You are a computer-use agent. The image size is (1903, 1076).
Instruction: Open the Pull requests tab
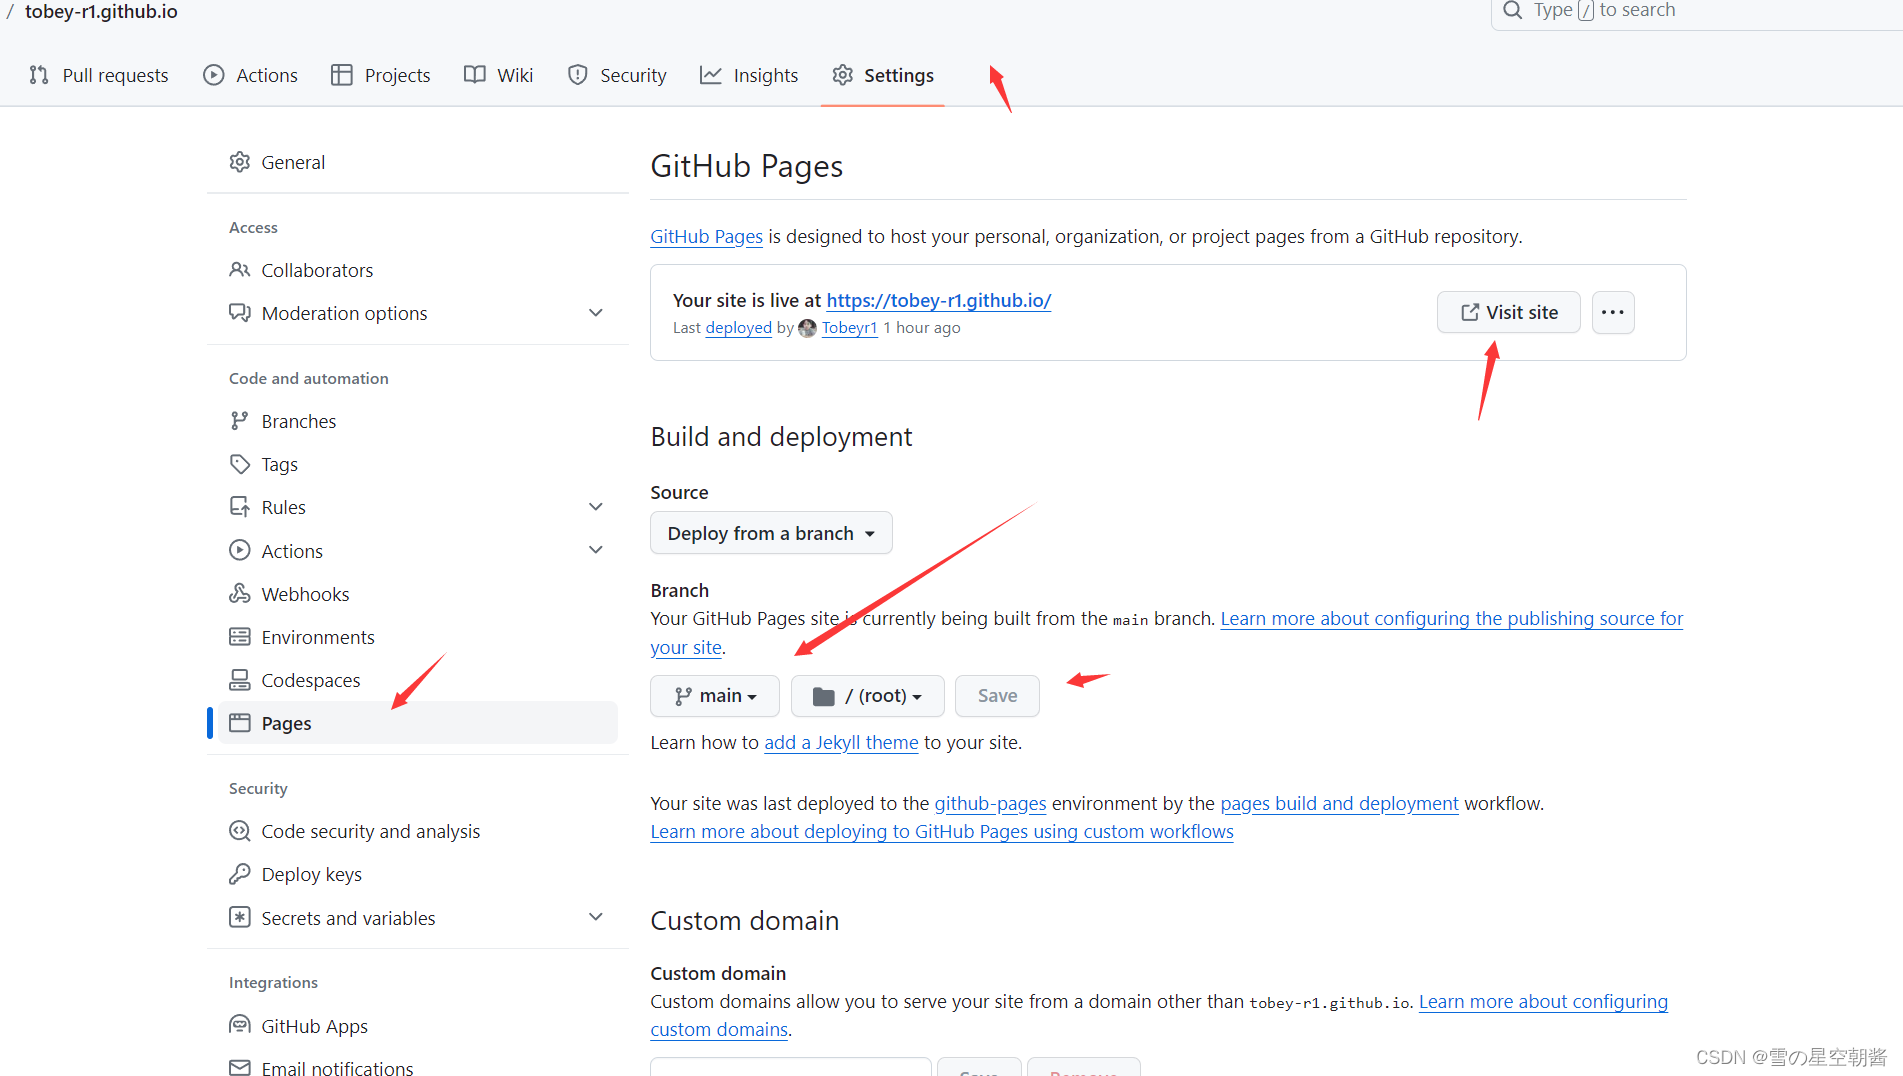(99, 75)
